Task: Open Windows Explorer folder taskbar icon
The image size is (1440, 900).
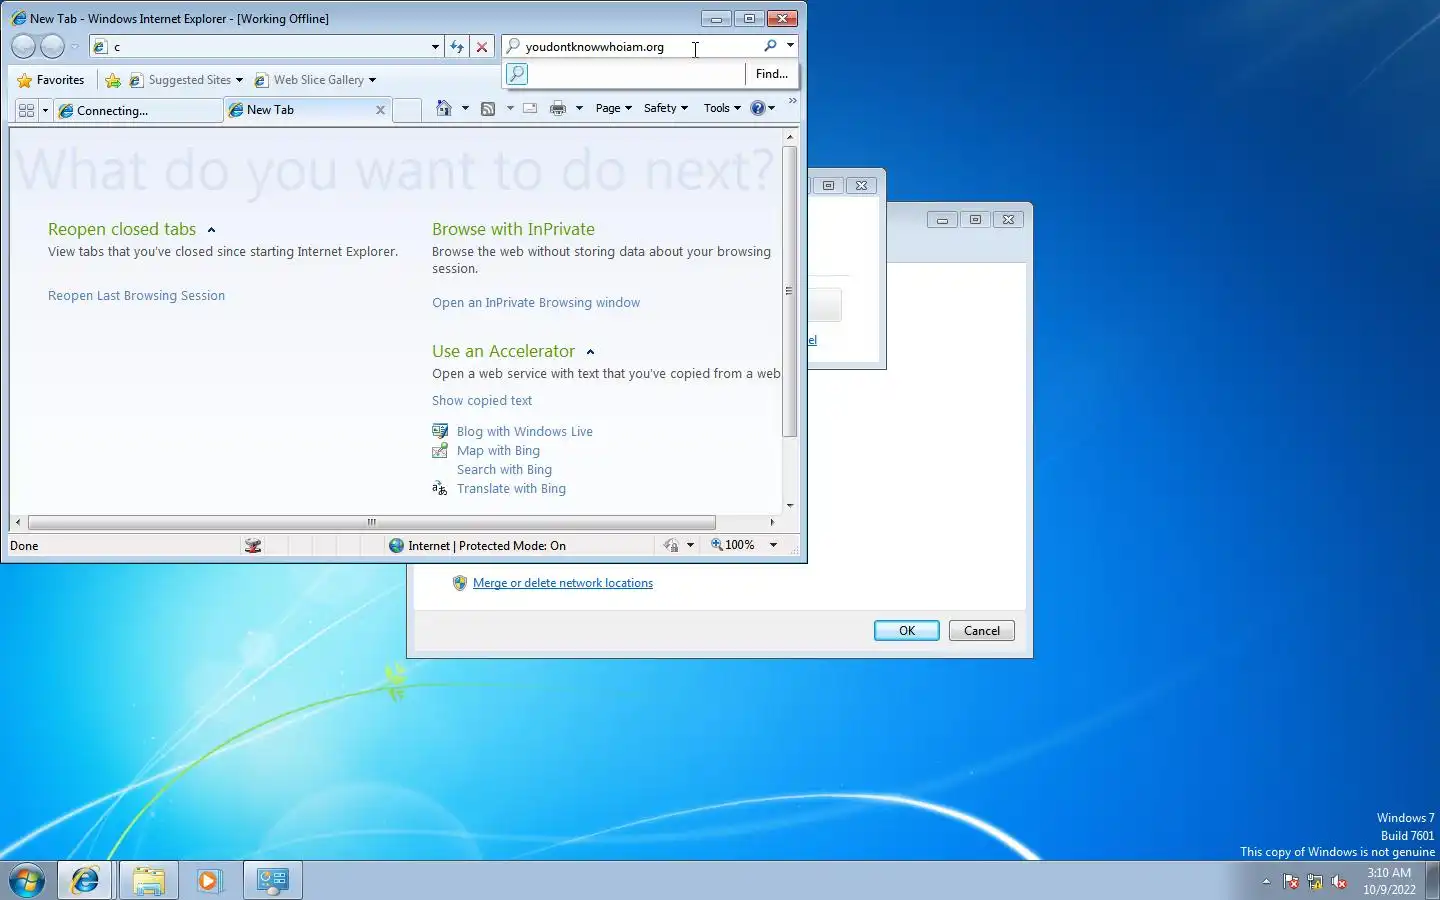Action: [148, 880]
